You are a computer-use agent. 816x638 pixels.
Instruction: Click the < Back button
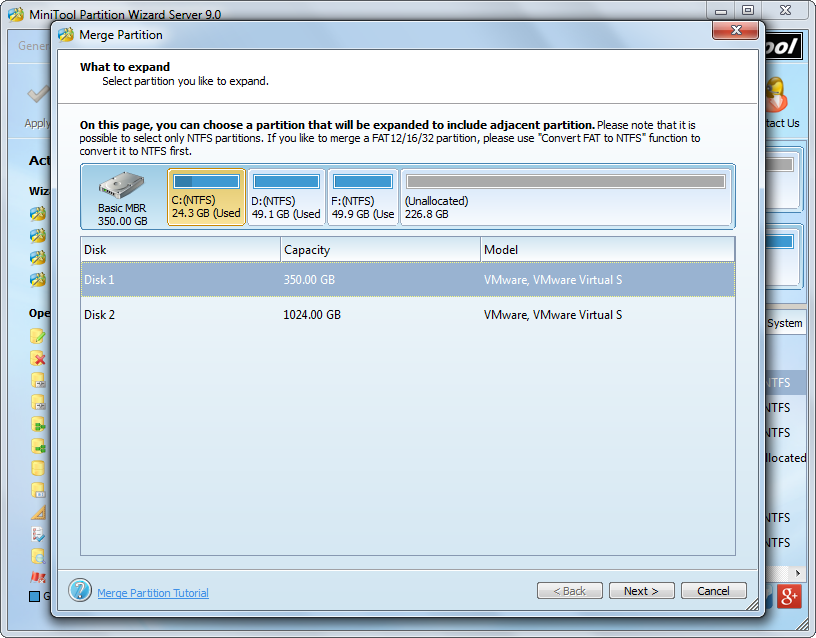click(570, 591)
